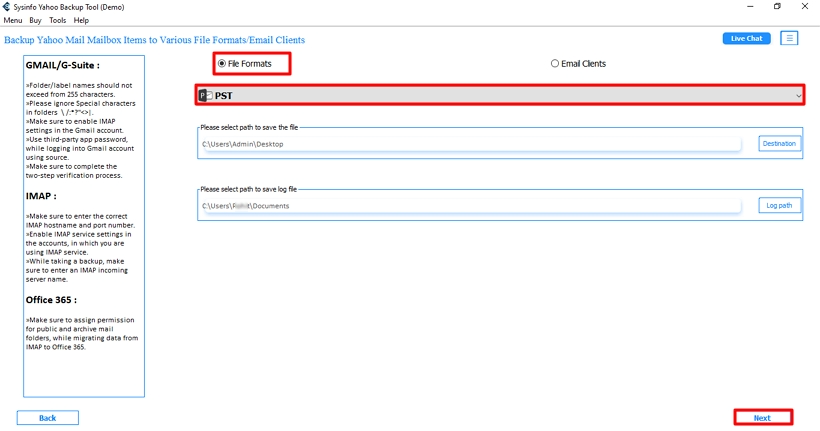
Task: Click 'Please select path to save log file' label
Action: [248, 189]
